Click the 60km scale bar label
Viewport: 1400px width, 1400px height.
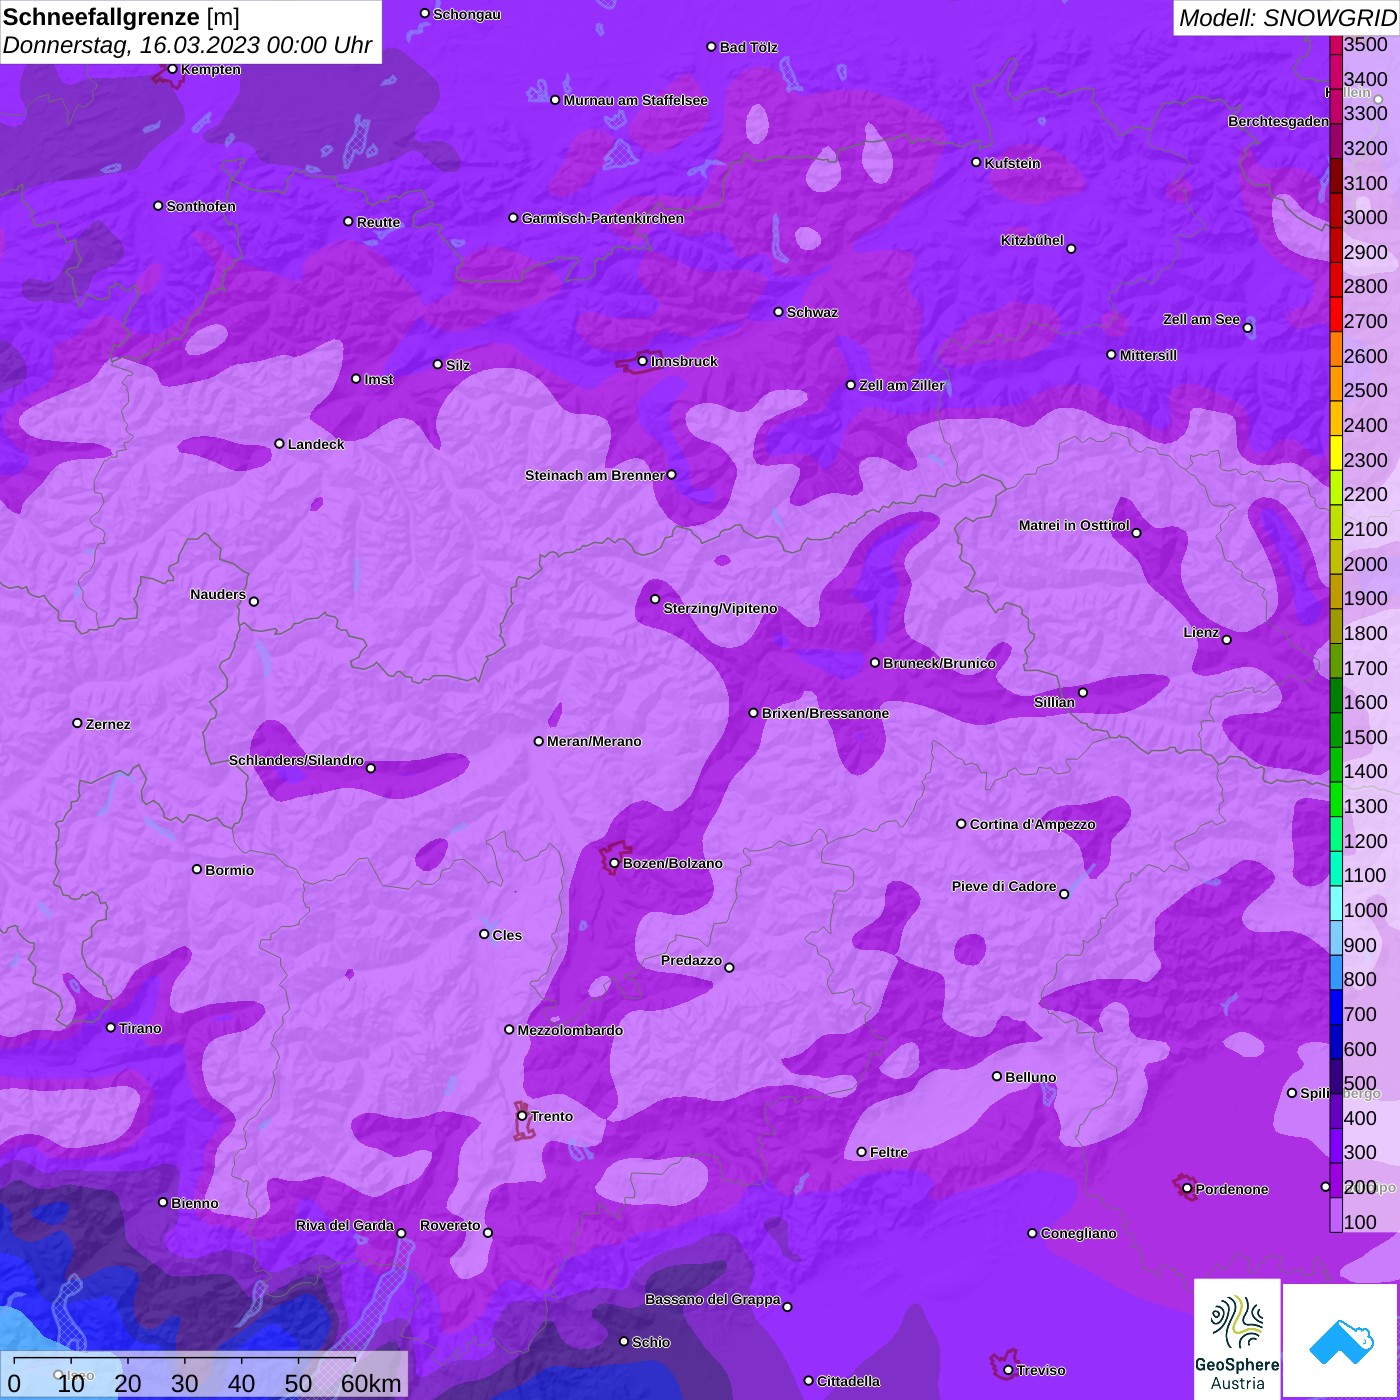[x=371, y=1383]
